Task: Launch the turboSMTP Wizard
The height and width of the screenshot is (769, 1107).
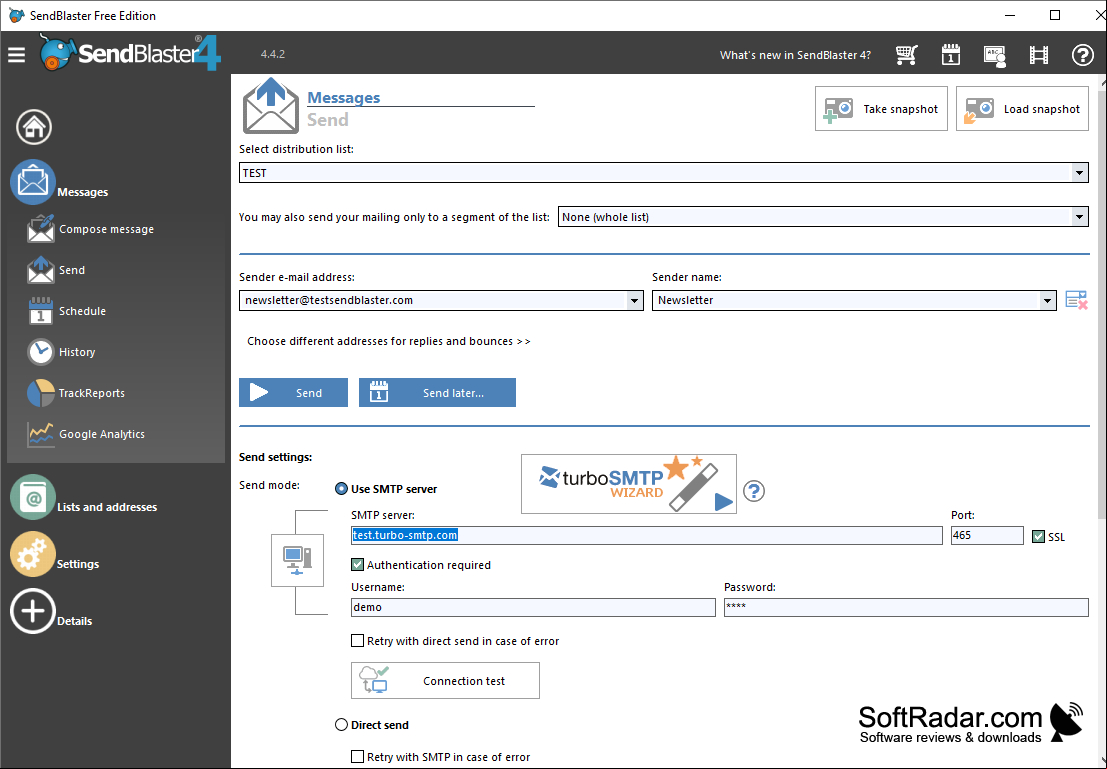Action: coord(628,484)
